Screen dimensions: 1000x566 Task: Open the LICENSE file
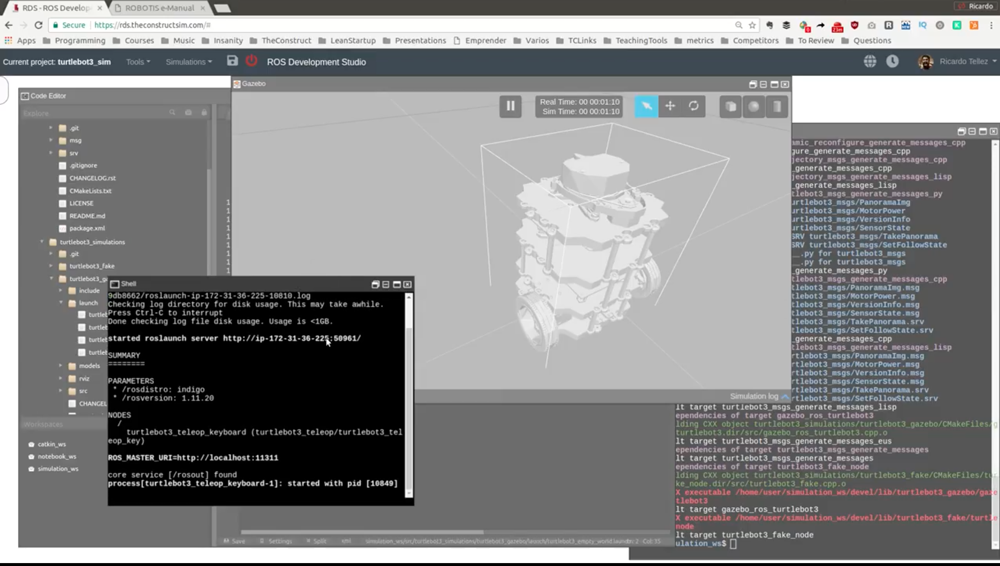pyautogui.click(x=81, y=203)
